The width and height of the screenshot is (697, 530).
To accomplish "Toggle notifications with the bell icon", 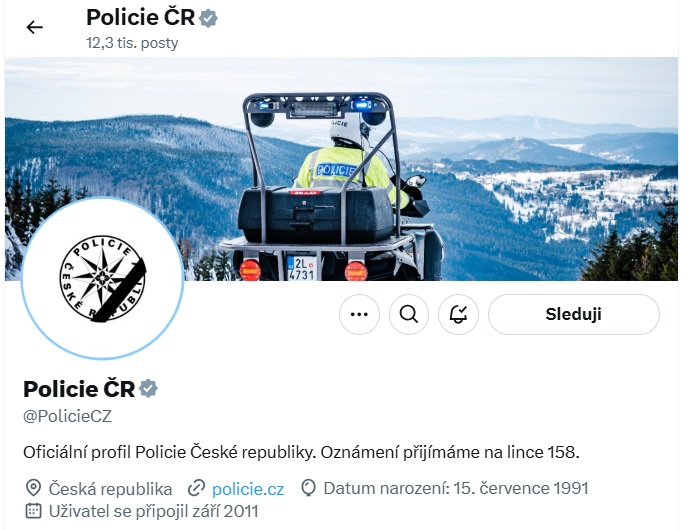I will (458, 314).
